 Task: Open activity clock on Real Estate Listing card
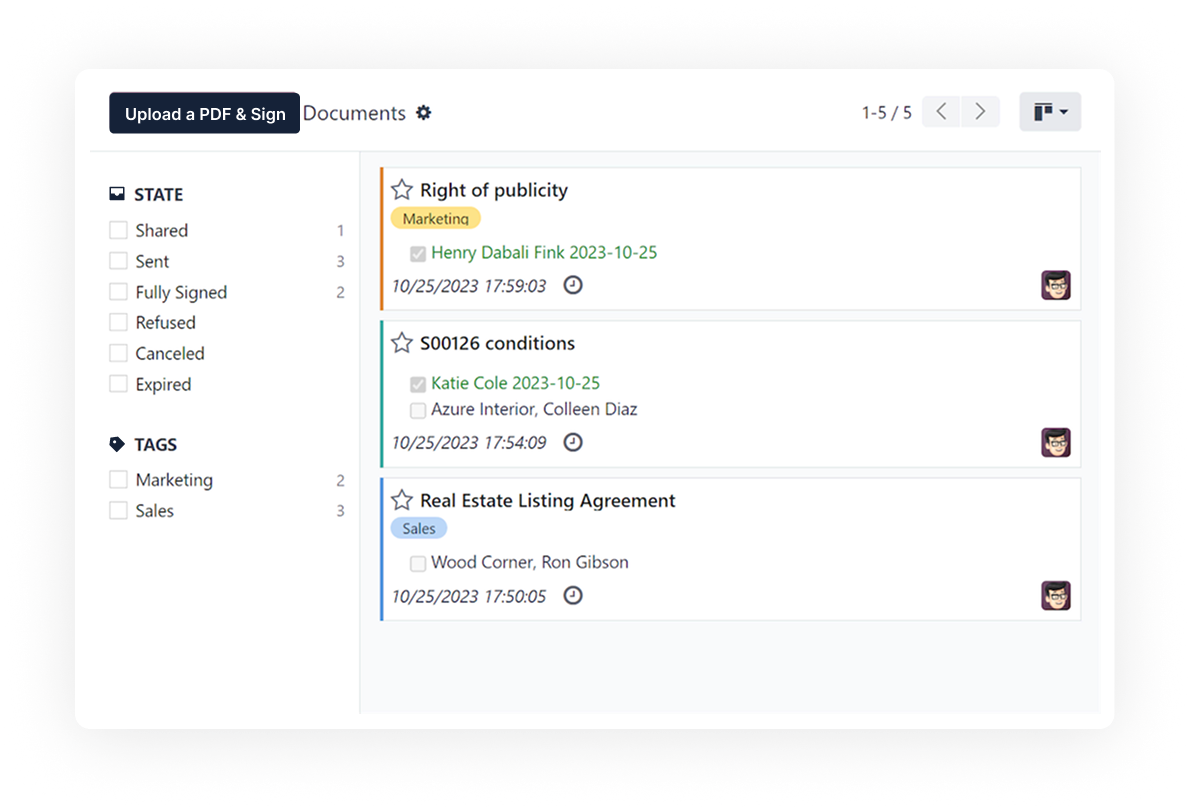[x=573, y=596]
